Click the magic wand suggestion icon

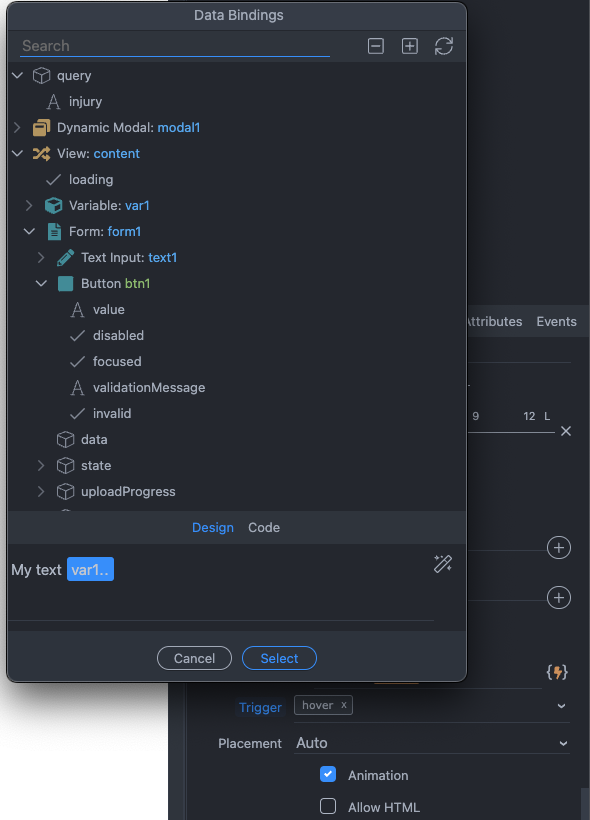(x=443, y=564)
